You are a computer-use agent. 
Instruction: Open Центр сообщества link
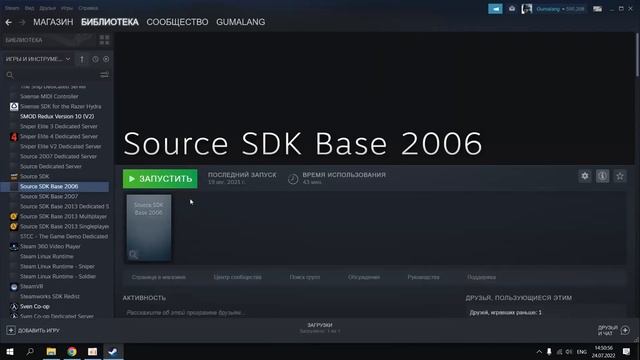tap(238, 277)
